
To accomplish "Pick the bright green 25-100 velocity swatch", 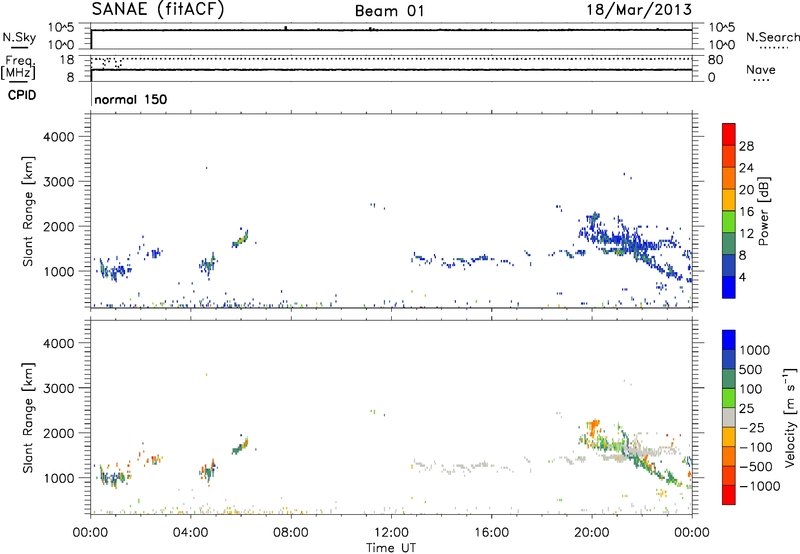I will click(729, 398).
